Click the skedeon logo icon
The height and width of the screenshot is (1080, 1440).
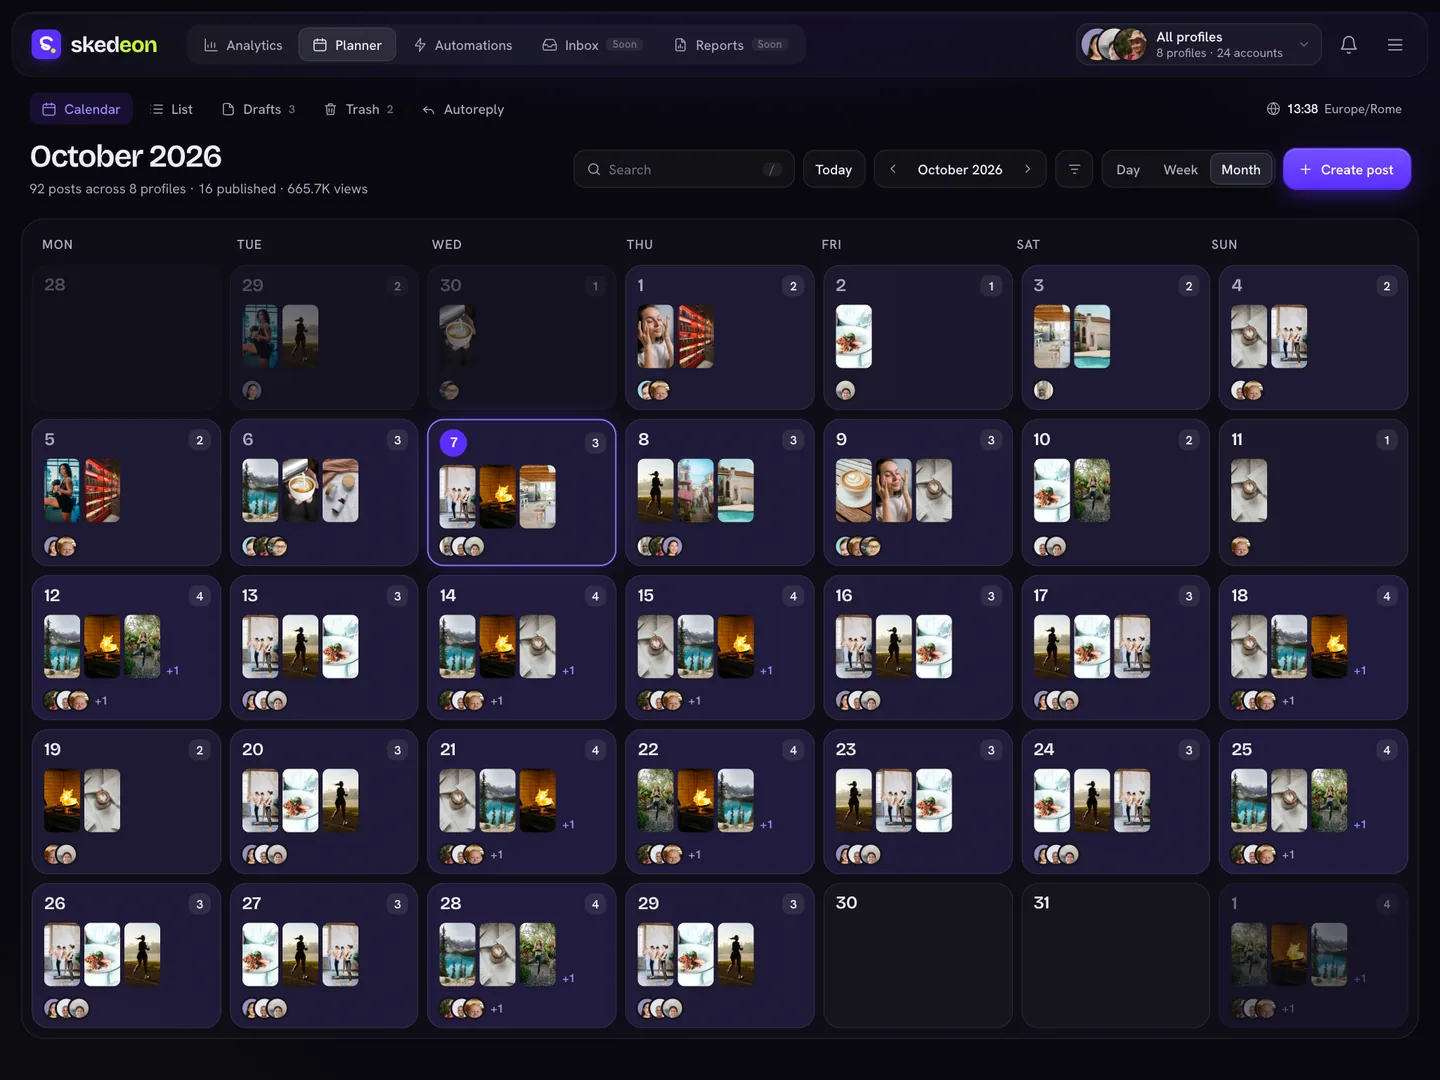[46, 44]
